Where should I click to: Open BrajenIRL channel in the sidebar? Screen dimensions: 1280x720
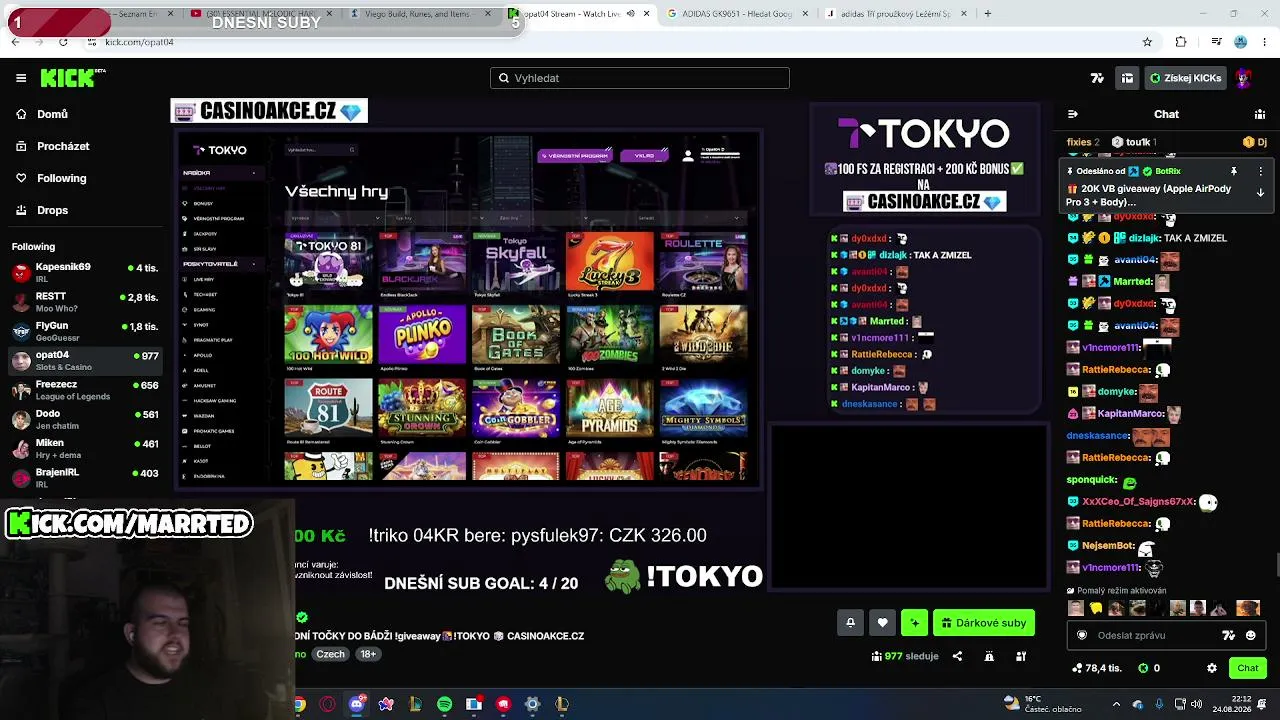click(x=85, y=477)
